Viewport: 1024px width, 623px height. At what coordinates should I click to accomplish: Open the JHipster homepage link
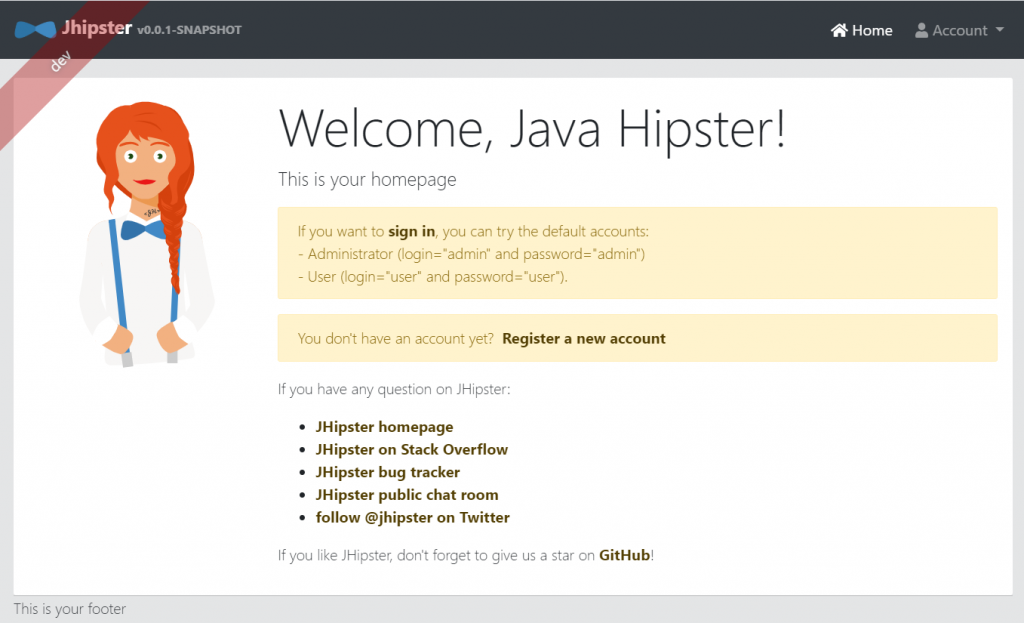[384, 426]
